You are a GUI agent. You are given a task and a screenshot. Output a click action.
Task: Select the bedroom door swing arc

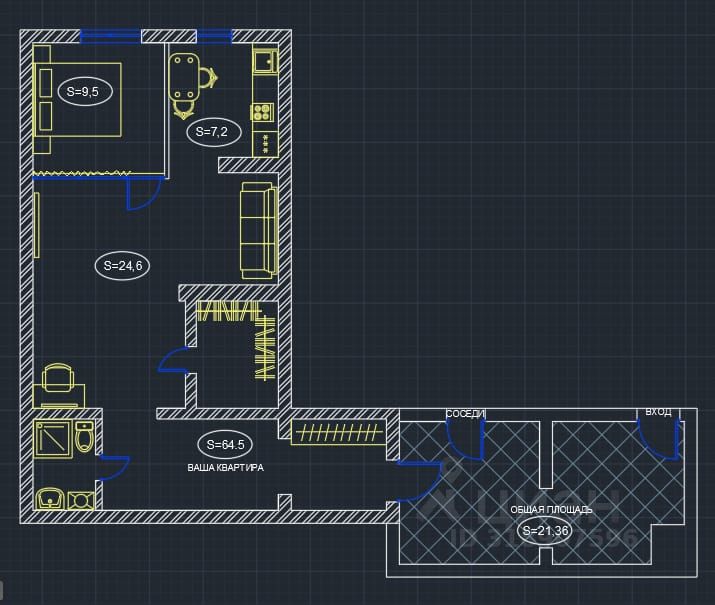144,194
